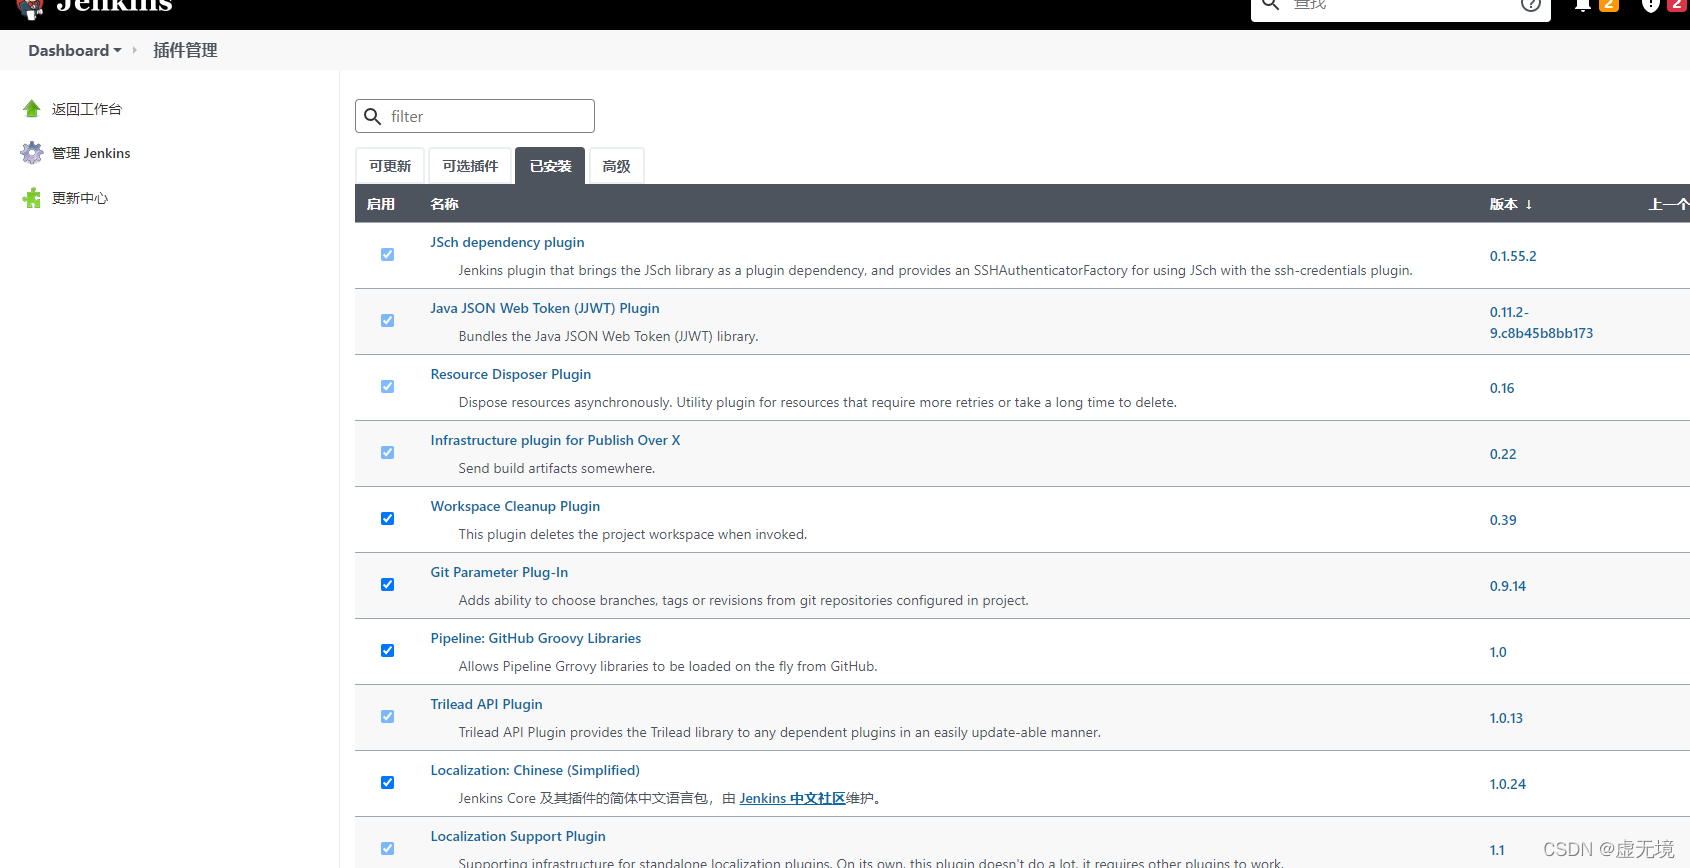The height and width of the screenshot is (868, 1690).
Task: Toggle Resource Disposer Plugin checkbox
Action: [387, 387]
